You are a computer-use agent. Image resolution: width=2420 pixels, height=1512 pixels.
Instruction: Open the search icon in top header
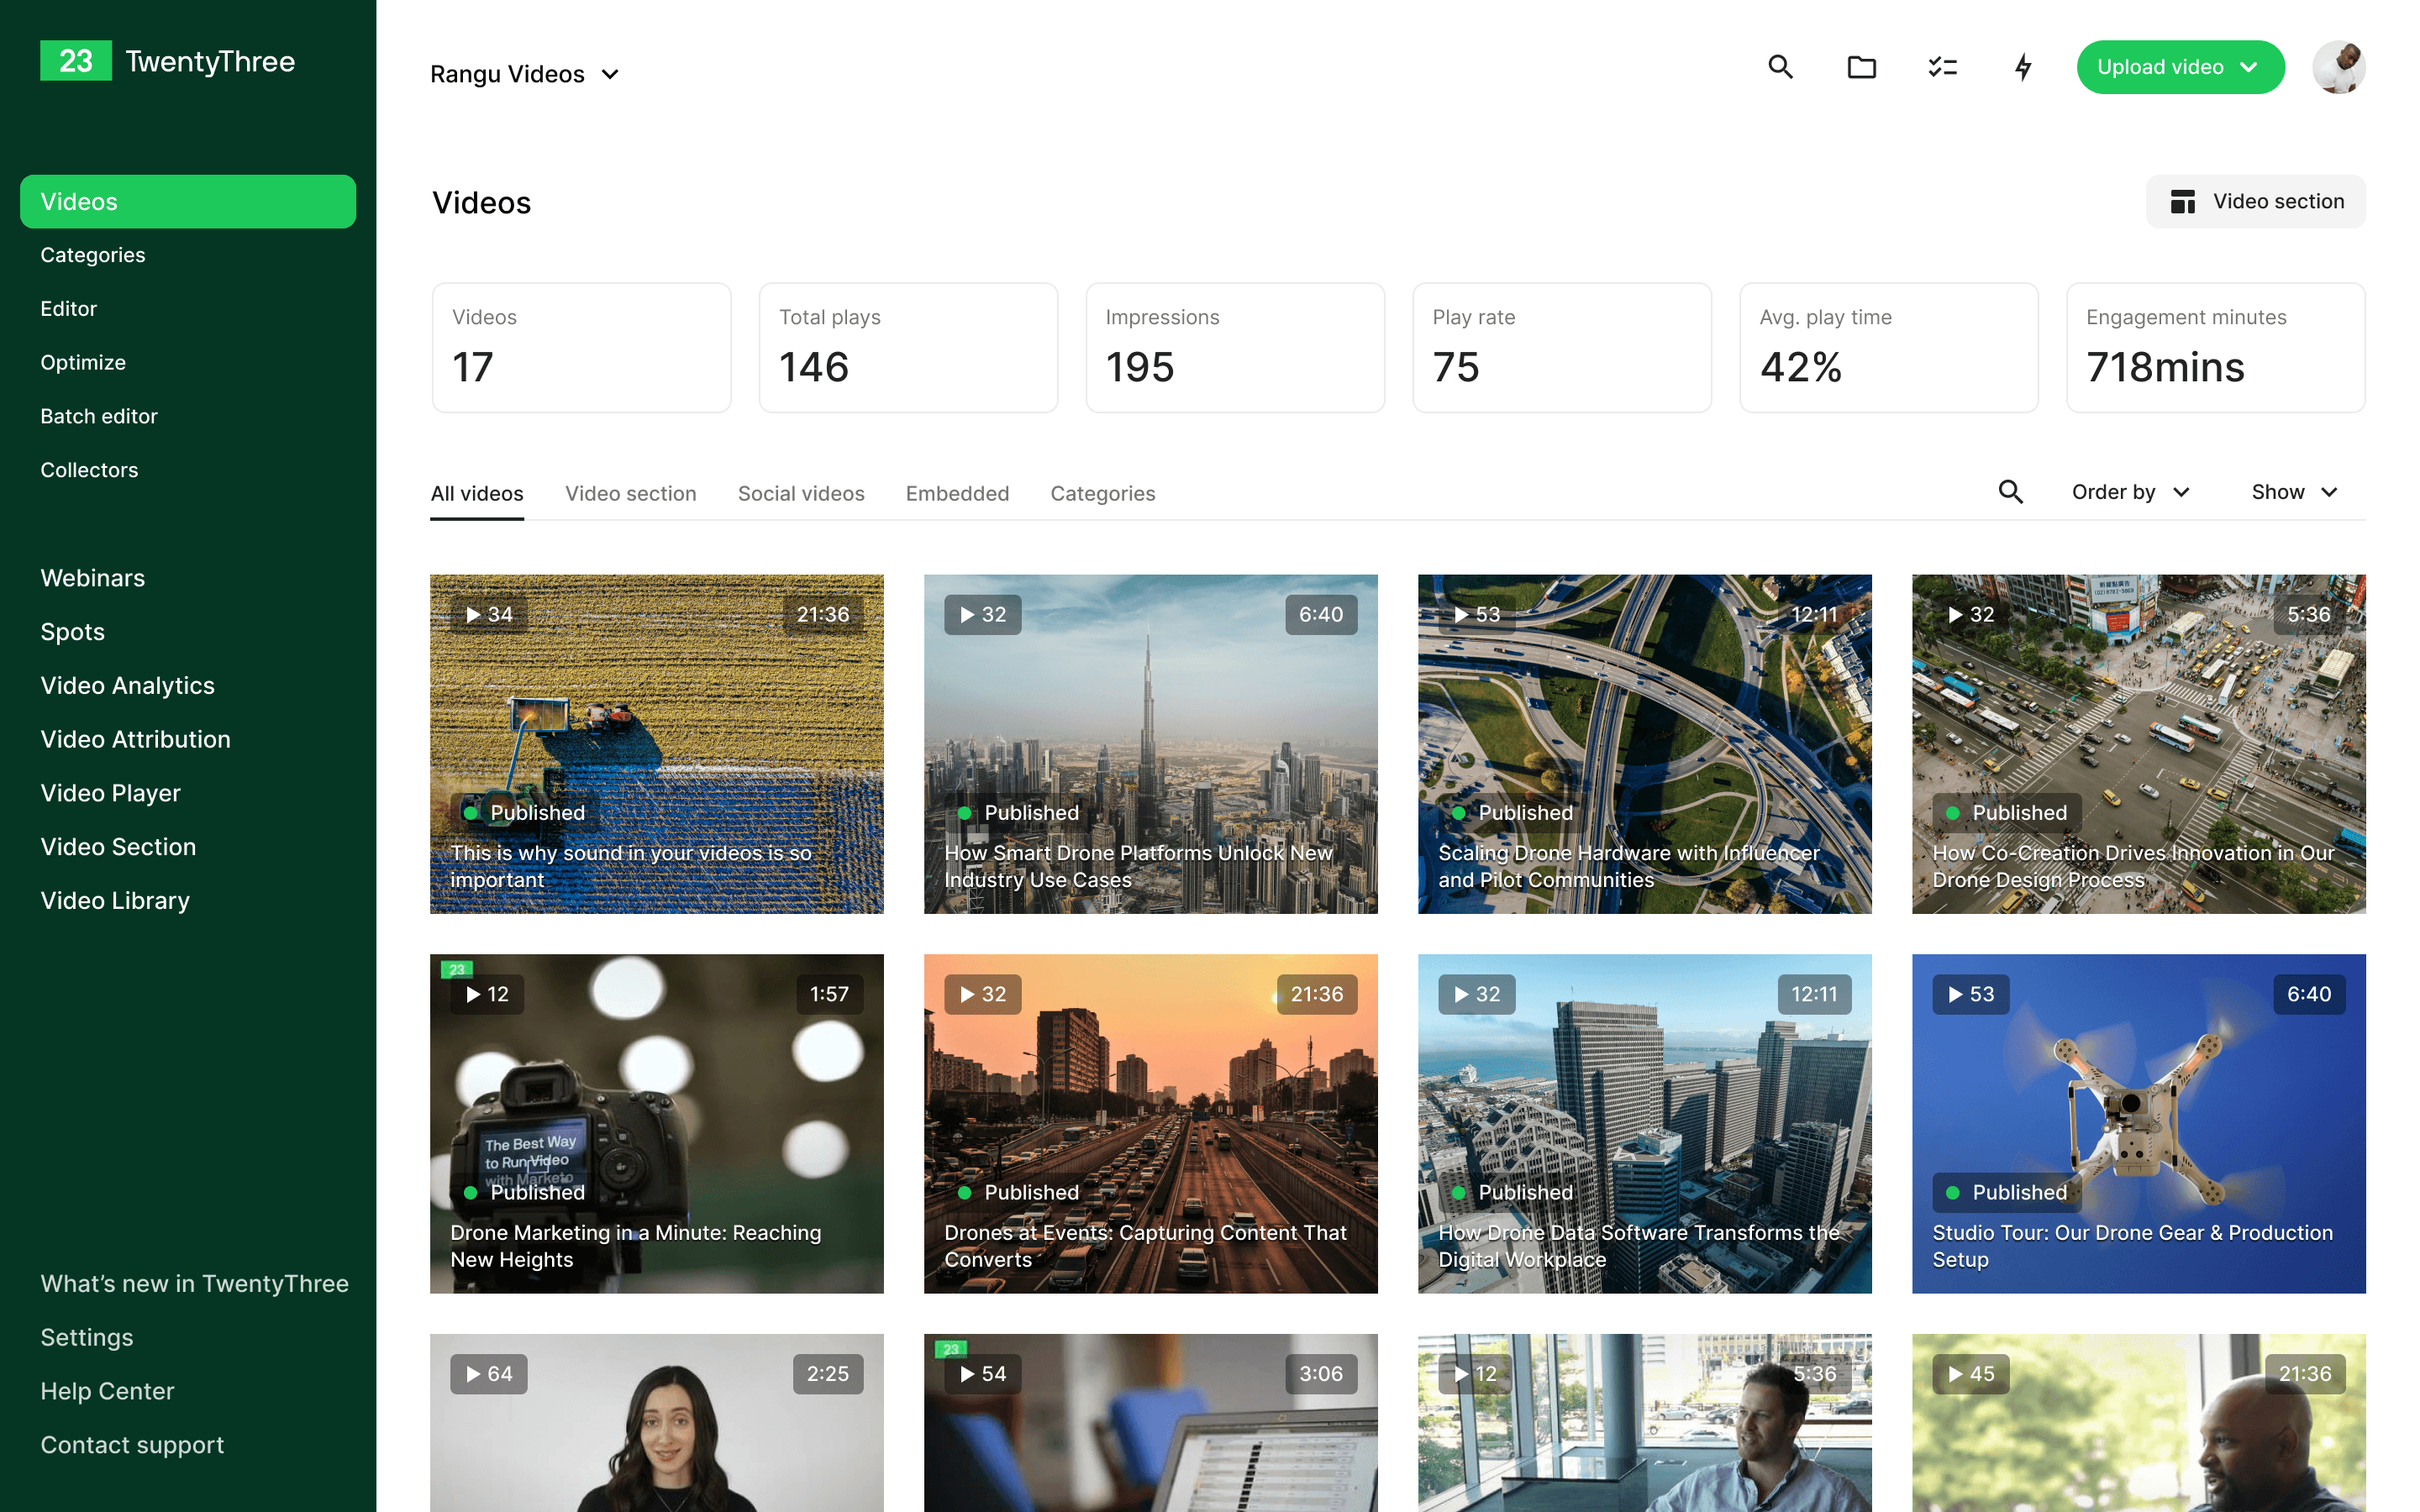tap(1780, 67)
